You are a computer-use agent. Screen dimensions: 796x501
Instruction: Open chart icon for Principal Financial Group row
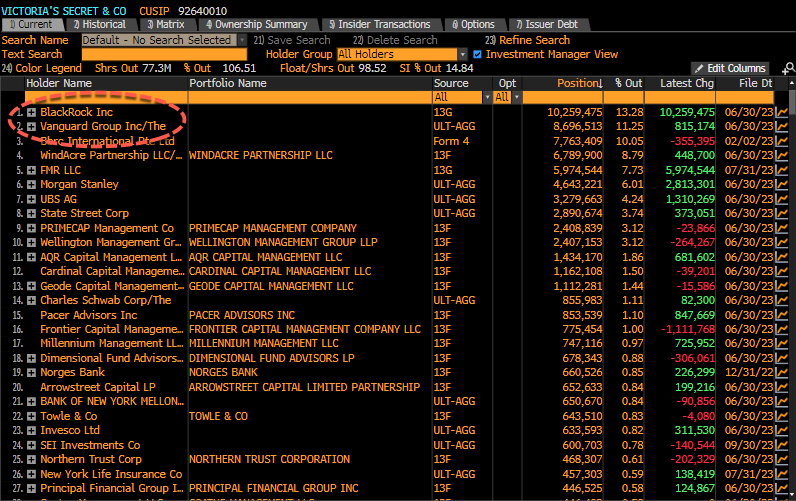[781, 488]
